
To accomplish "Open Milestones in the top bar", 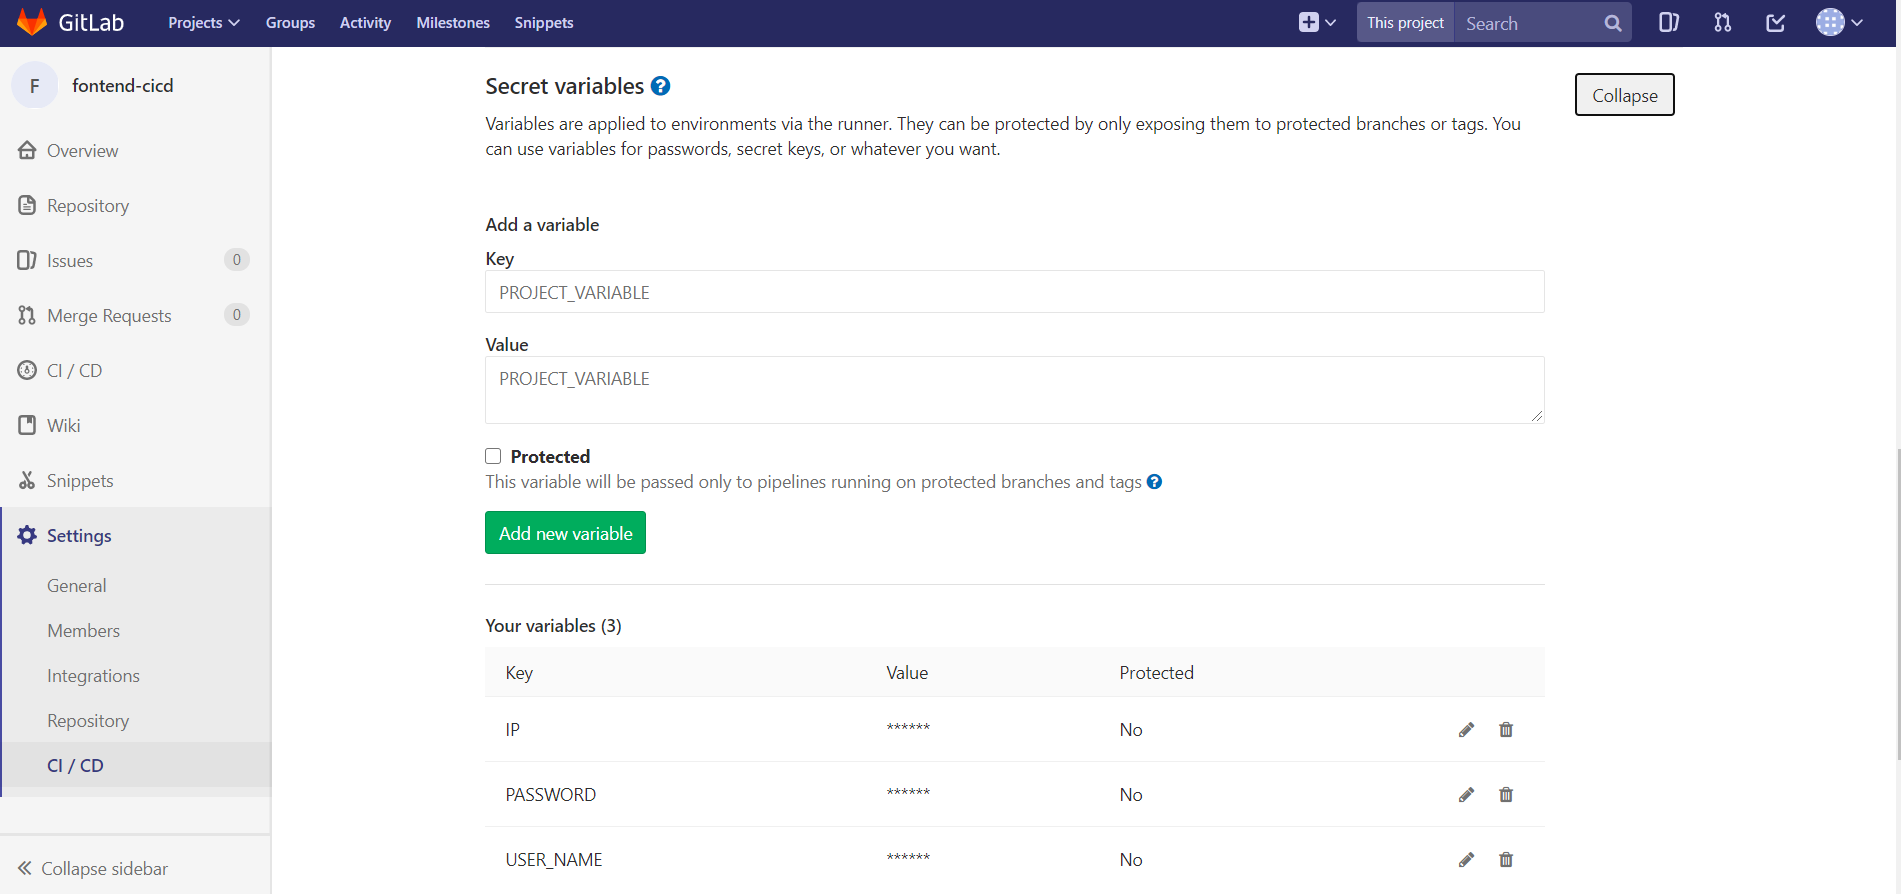I will coord(453,22).
